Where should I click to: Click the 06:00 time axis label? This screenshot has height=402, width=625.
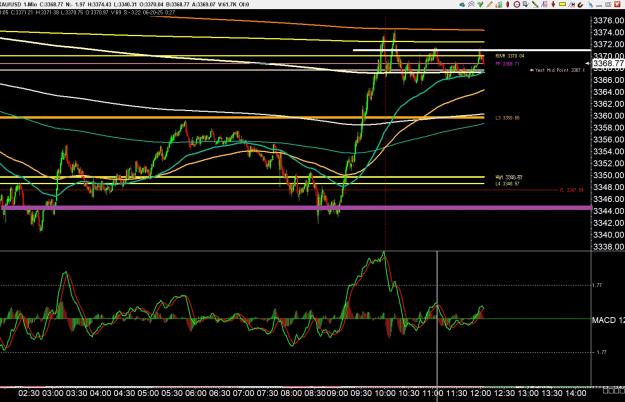pos(196,393)
